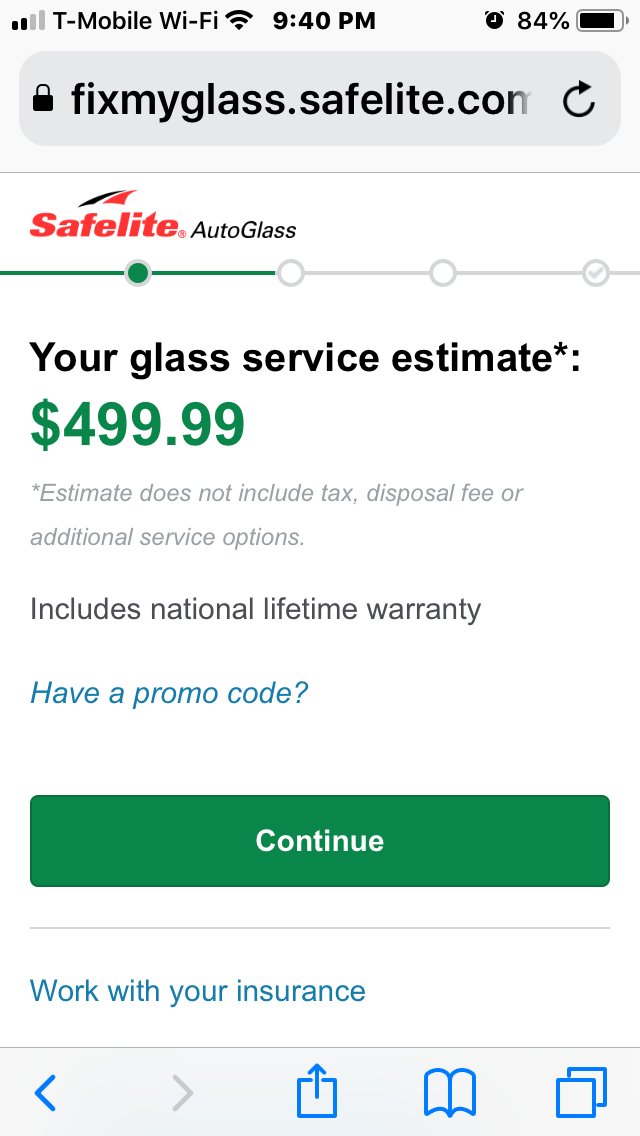Select the final checkmark progress step

coord(596,273)
